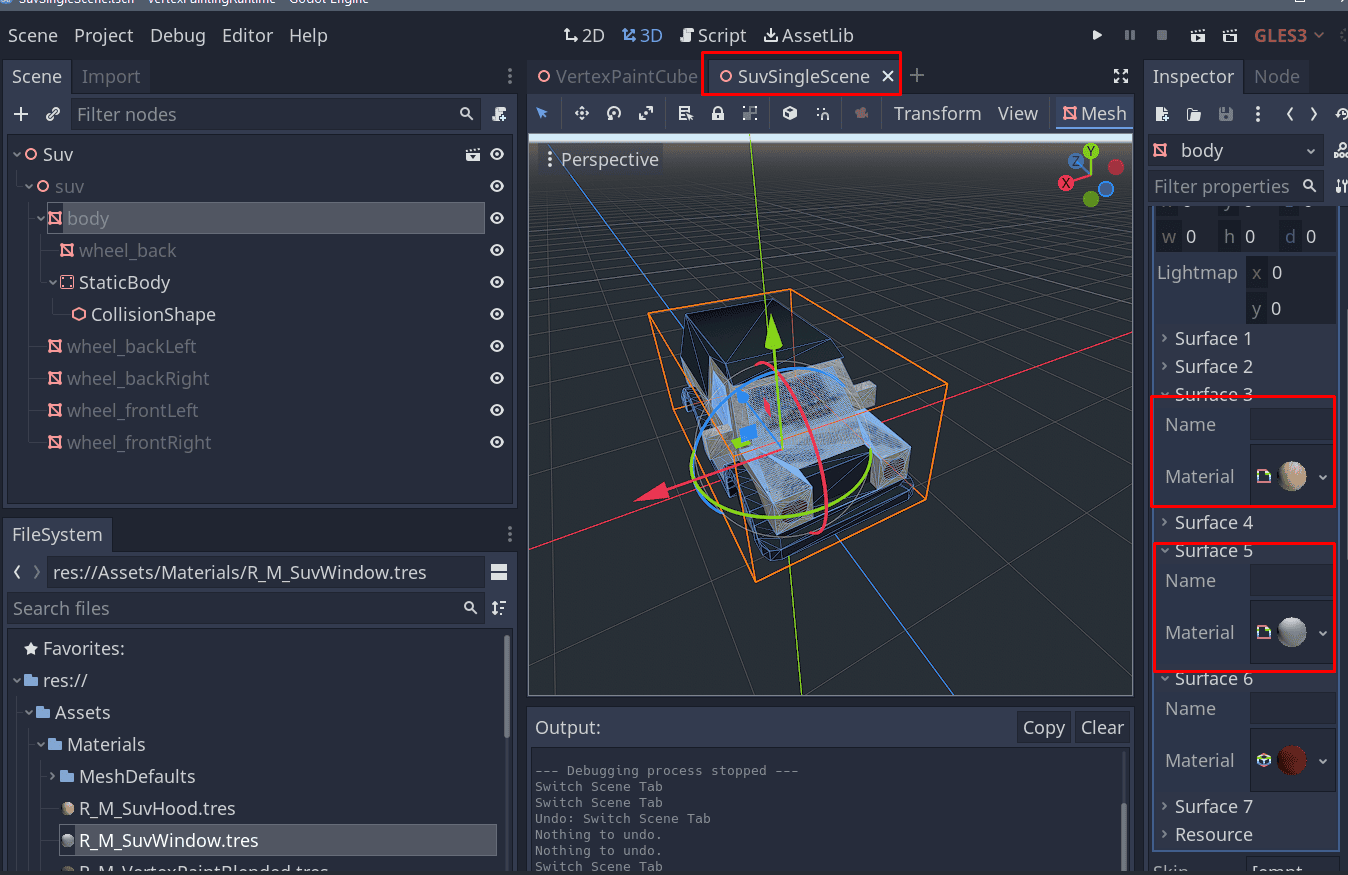
Task: Open the Debug menu
Action: (177, 36)
